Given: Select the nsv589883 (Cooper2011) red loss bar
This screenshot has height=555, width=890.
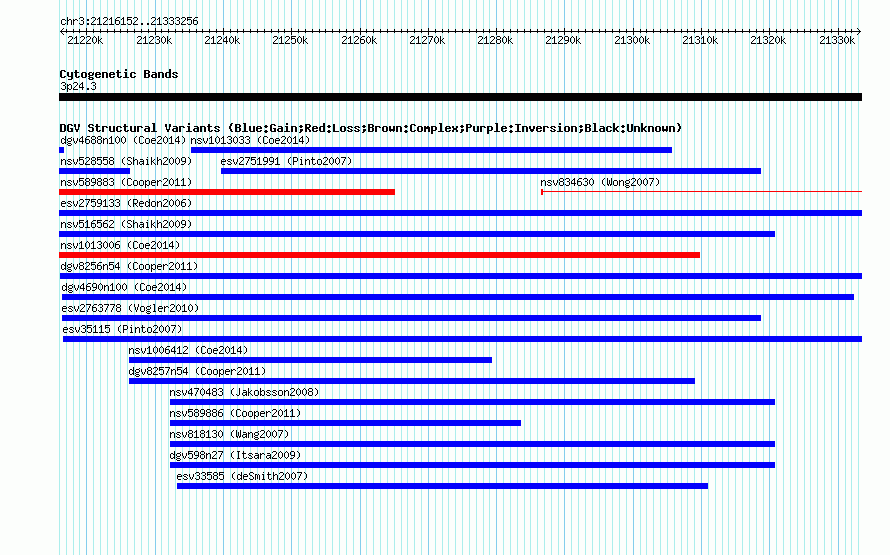Looking at the screenshot, I should click(x=227, y=192).
